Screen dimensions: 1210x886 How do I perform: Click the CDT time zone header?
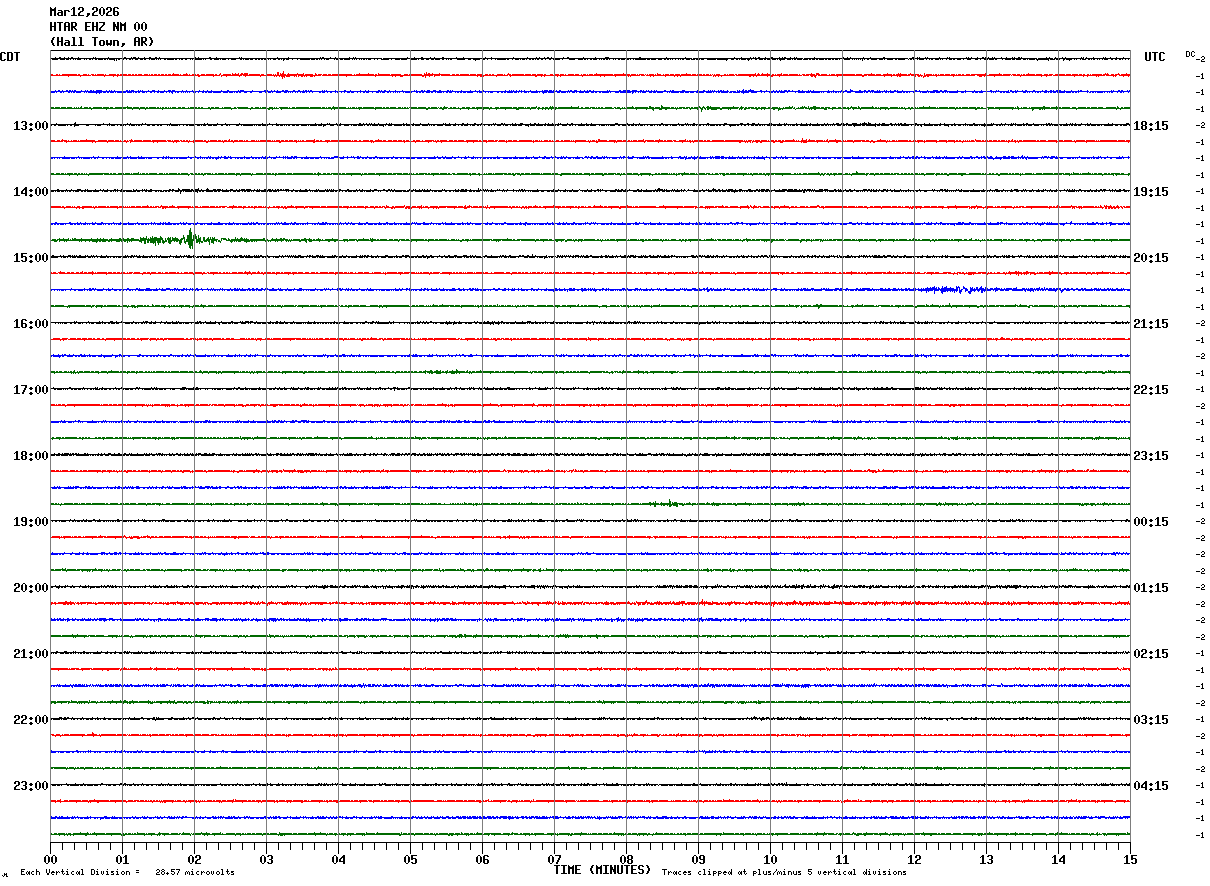(10, 57)
